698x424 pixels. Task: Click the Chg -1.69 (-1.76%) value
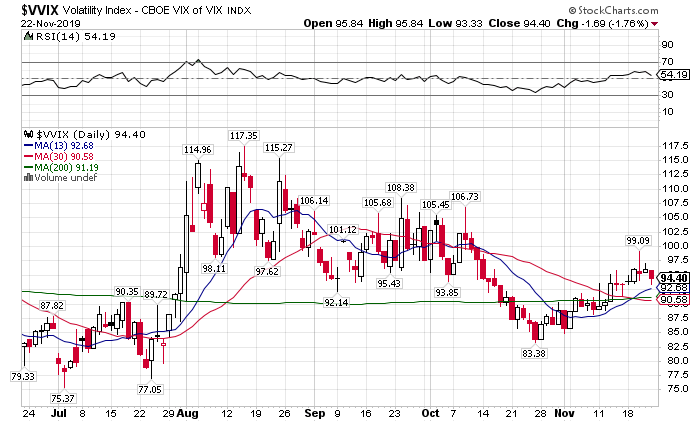tap(602, 24)
